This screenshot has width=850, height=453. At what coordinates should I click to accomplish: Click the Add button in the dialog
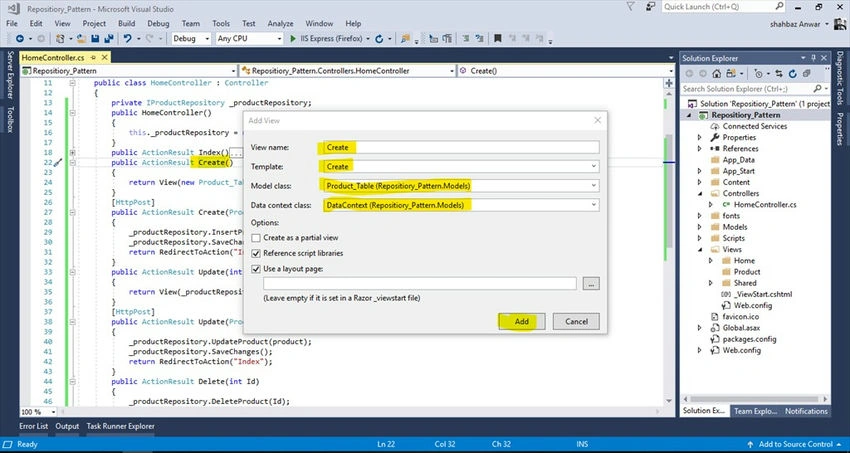(521, 321)
